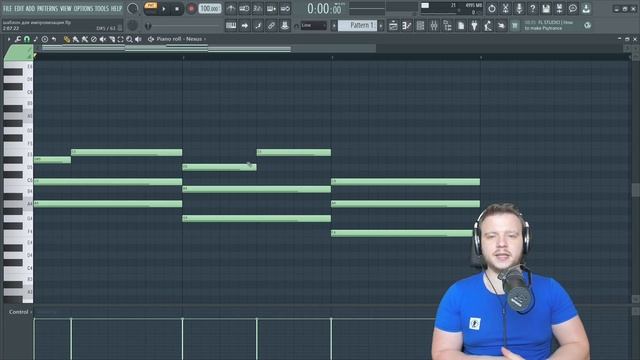The image size is (640, 360).
Task: Toggle wait for input to start playing
Action: (x=244, y=9)
